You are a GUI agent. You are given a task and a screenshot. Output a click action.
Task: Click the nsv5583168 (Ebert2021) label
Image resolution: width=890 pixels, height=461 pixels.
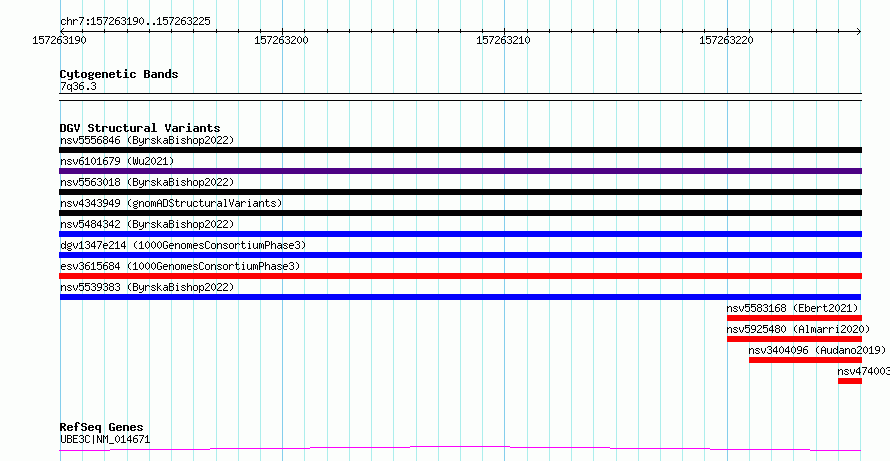[x=792, y=308]
